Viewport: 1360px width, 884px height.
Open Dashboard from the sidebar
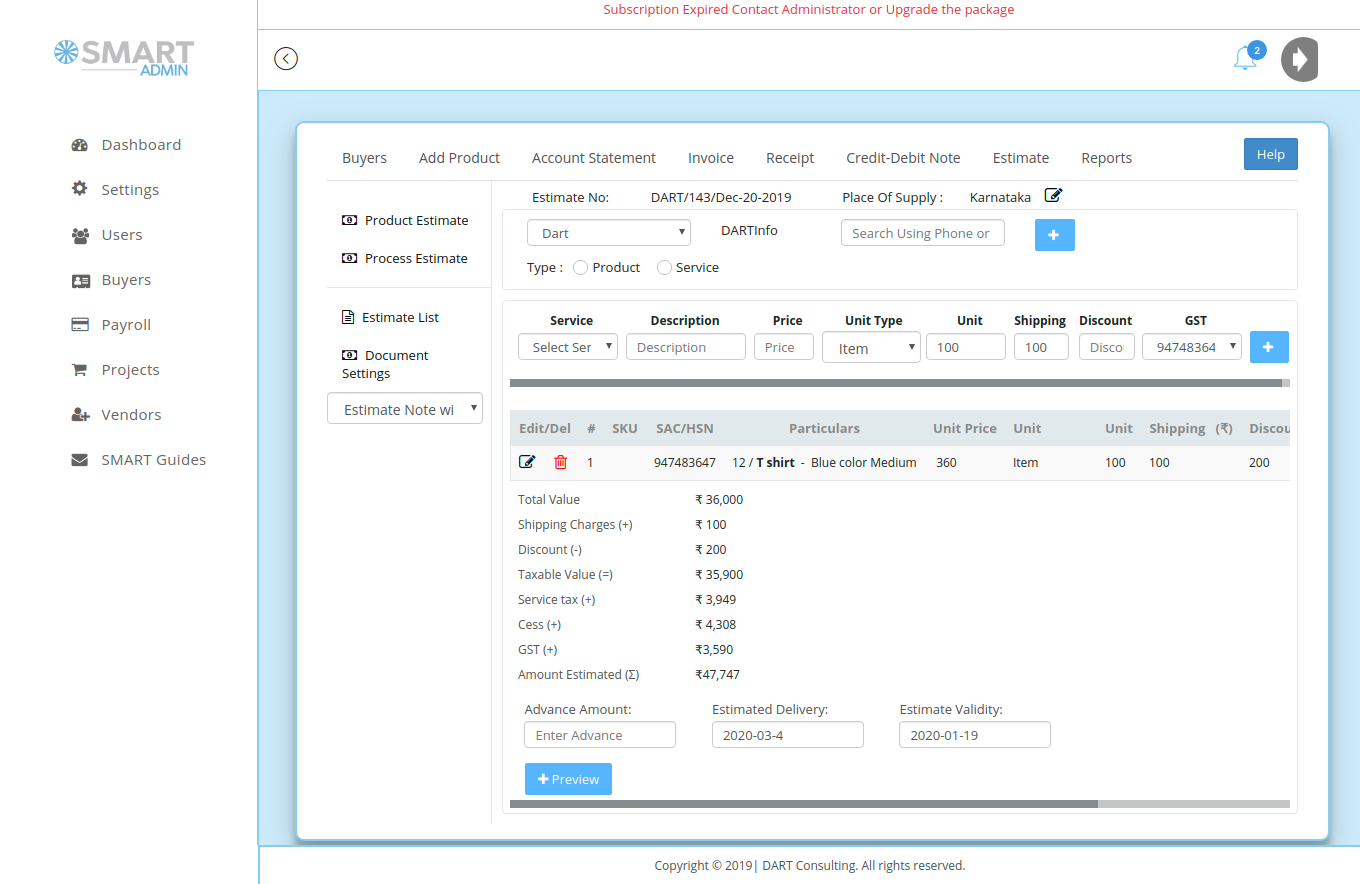[141, 145]
